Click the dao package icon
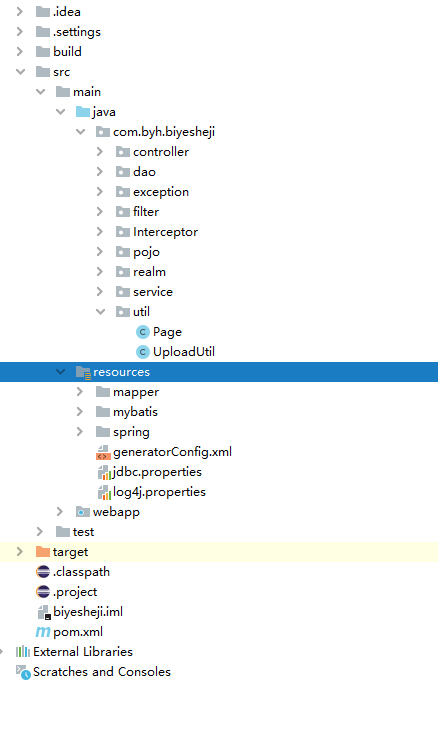The image size is (438, 733). point(122,172)
